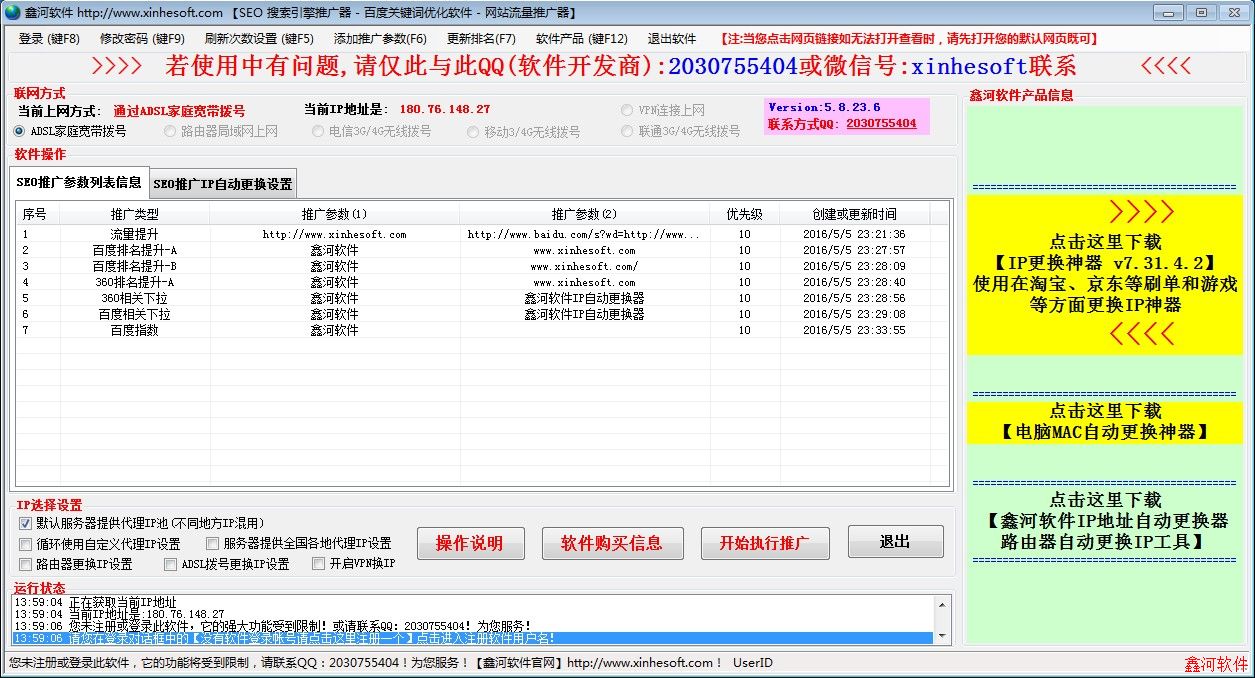Sort by 优先级 column header
This screenshot has width=1255, height=678.
click(x=745, y=214)
